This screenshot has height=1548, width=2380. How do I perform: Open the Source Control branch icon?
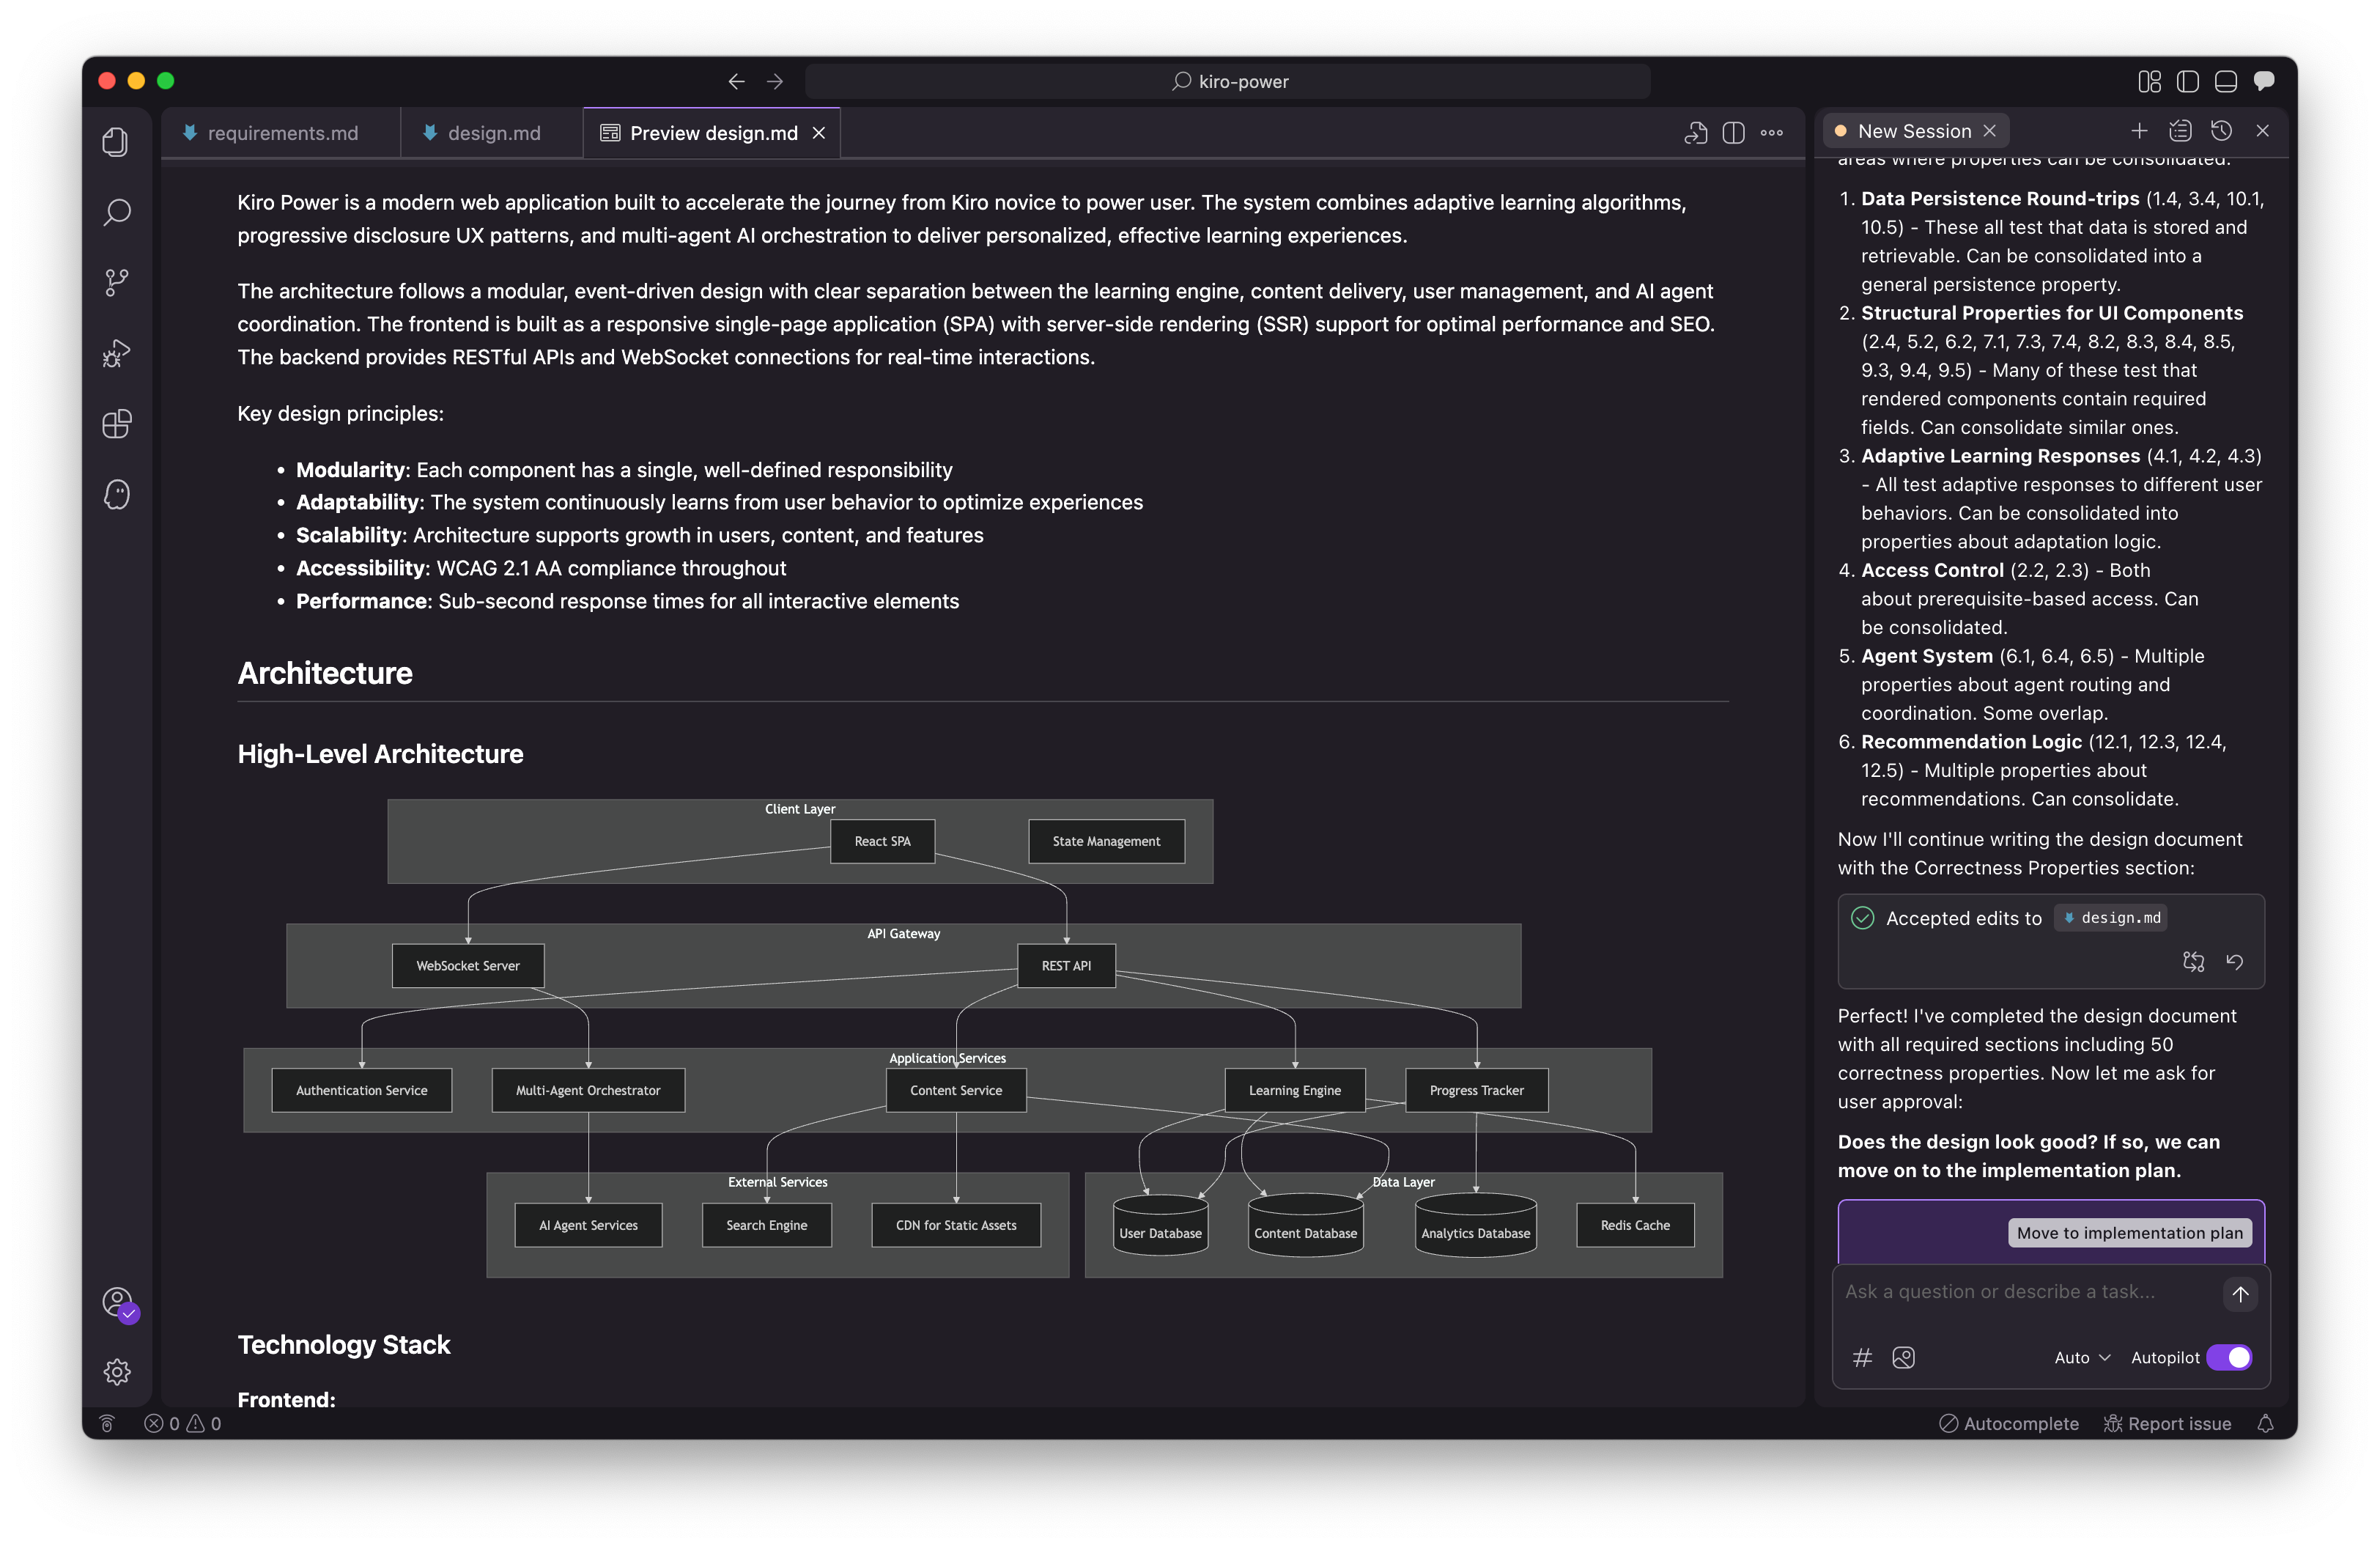click(116, 282)
